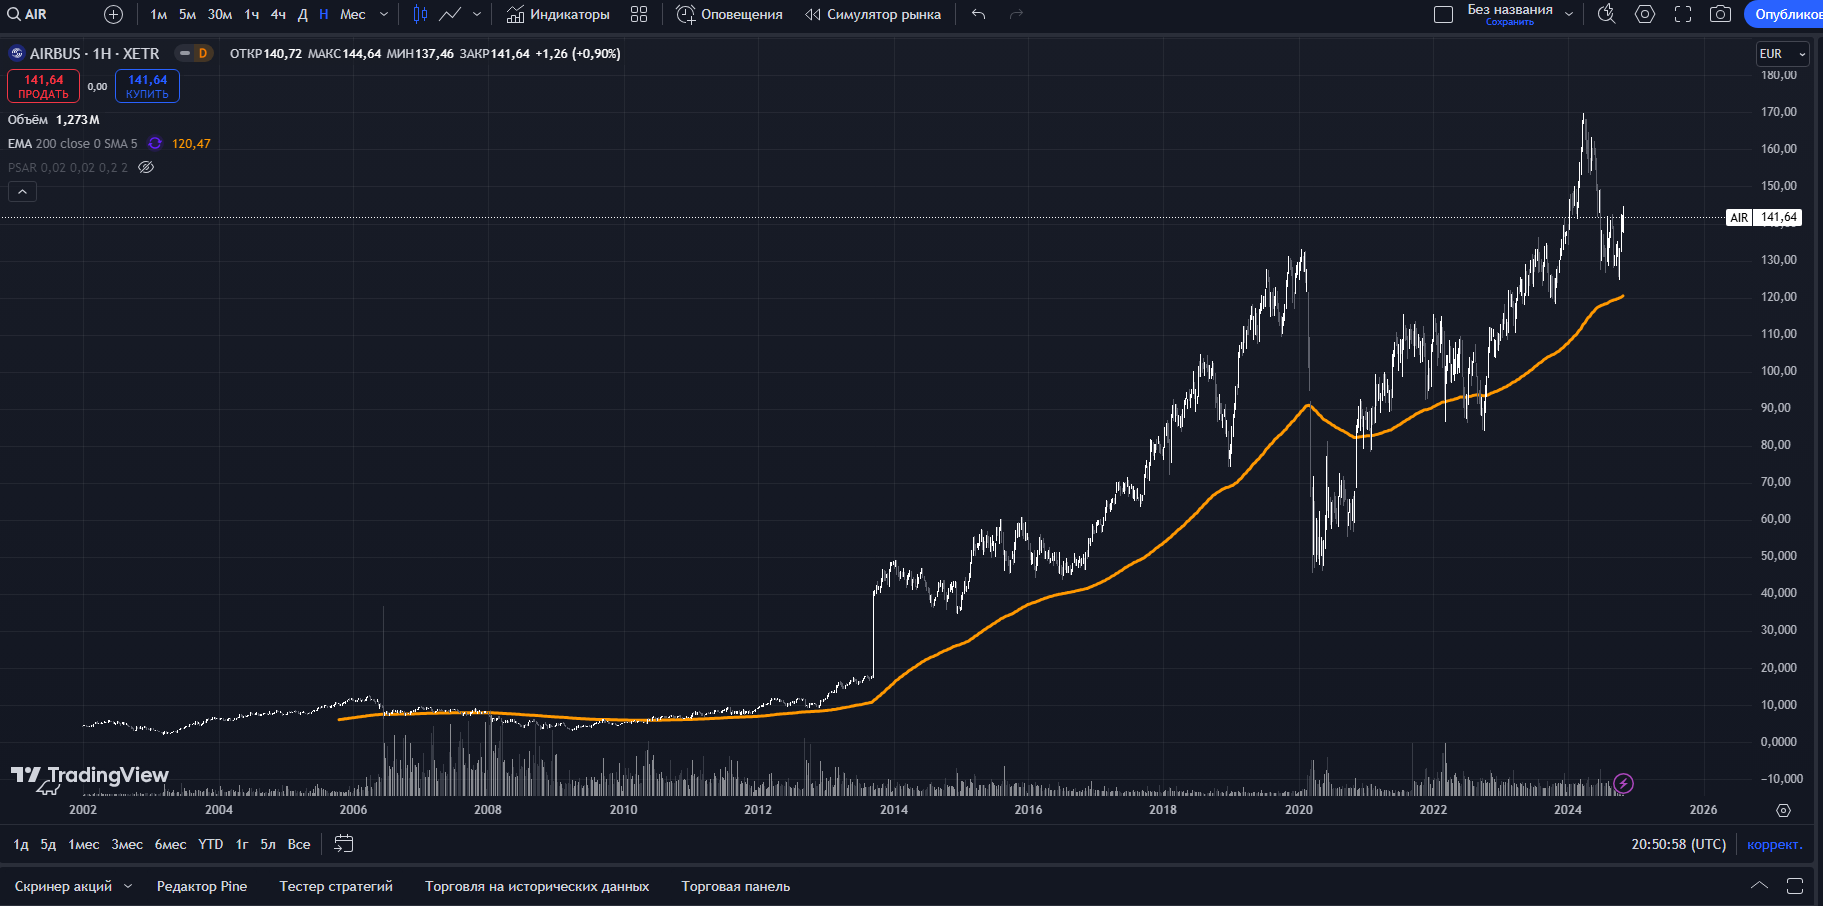Expand the timeframe dropdown arrow

coord(384,14)
